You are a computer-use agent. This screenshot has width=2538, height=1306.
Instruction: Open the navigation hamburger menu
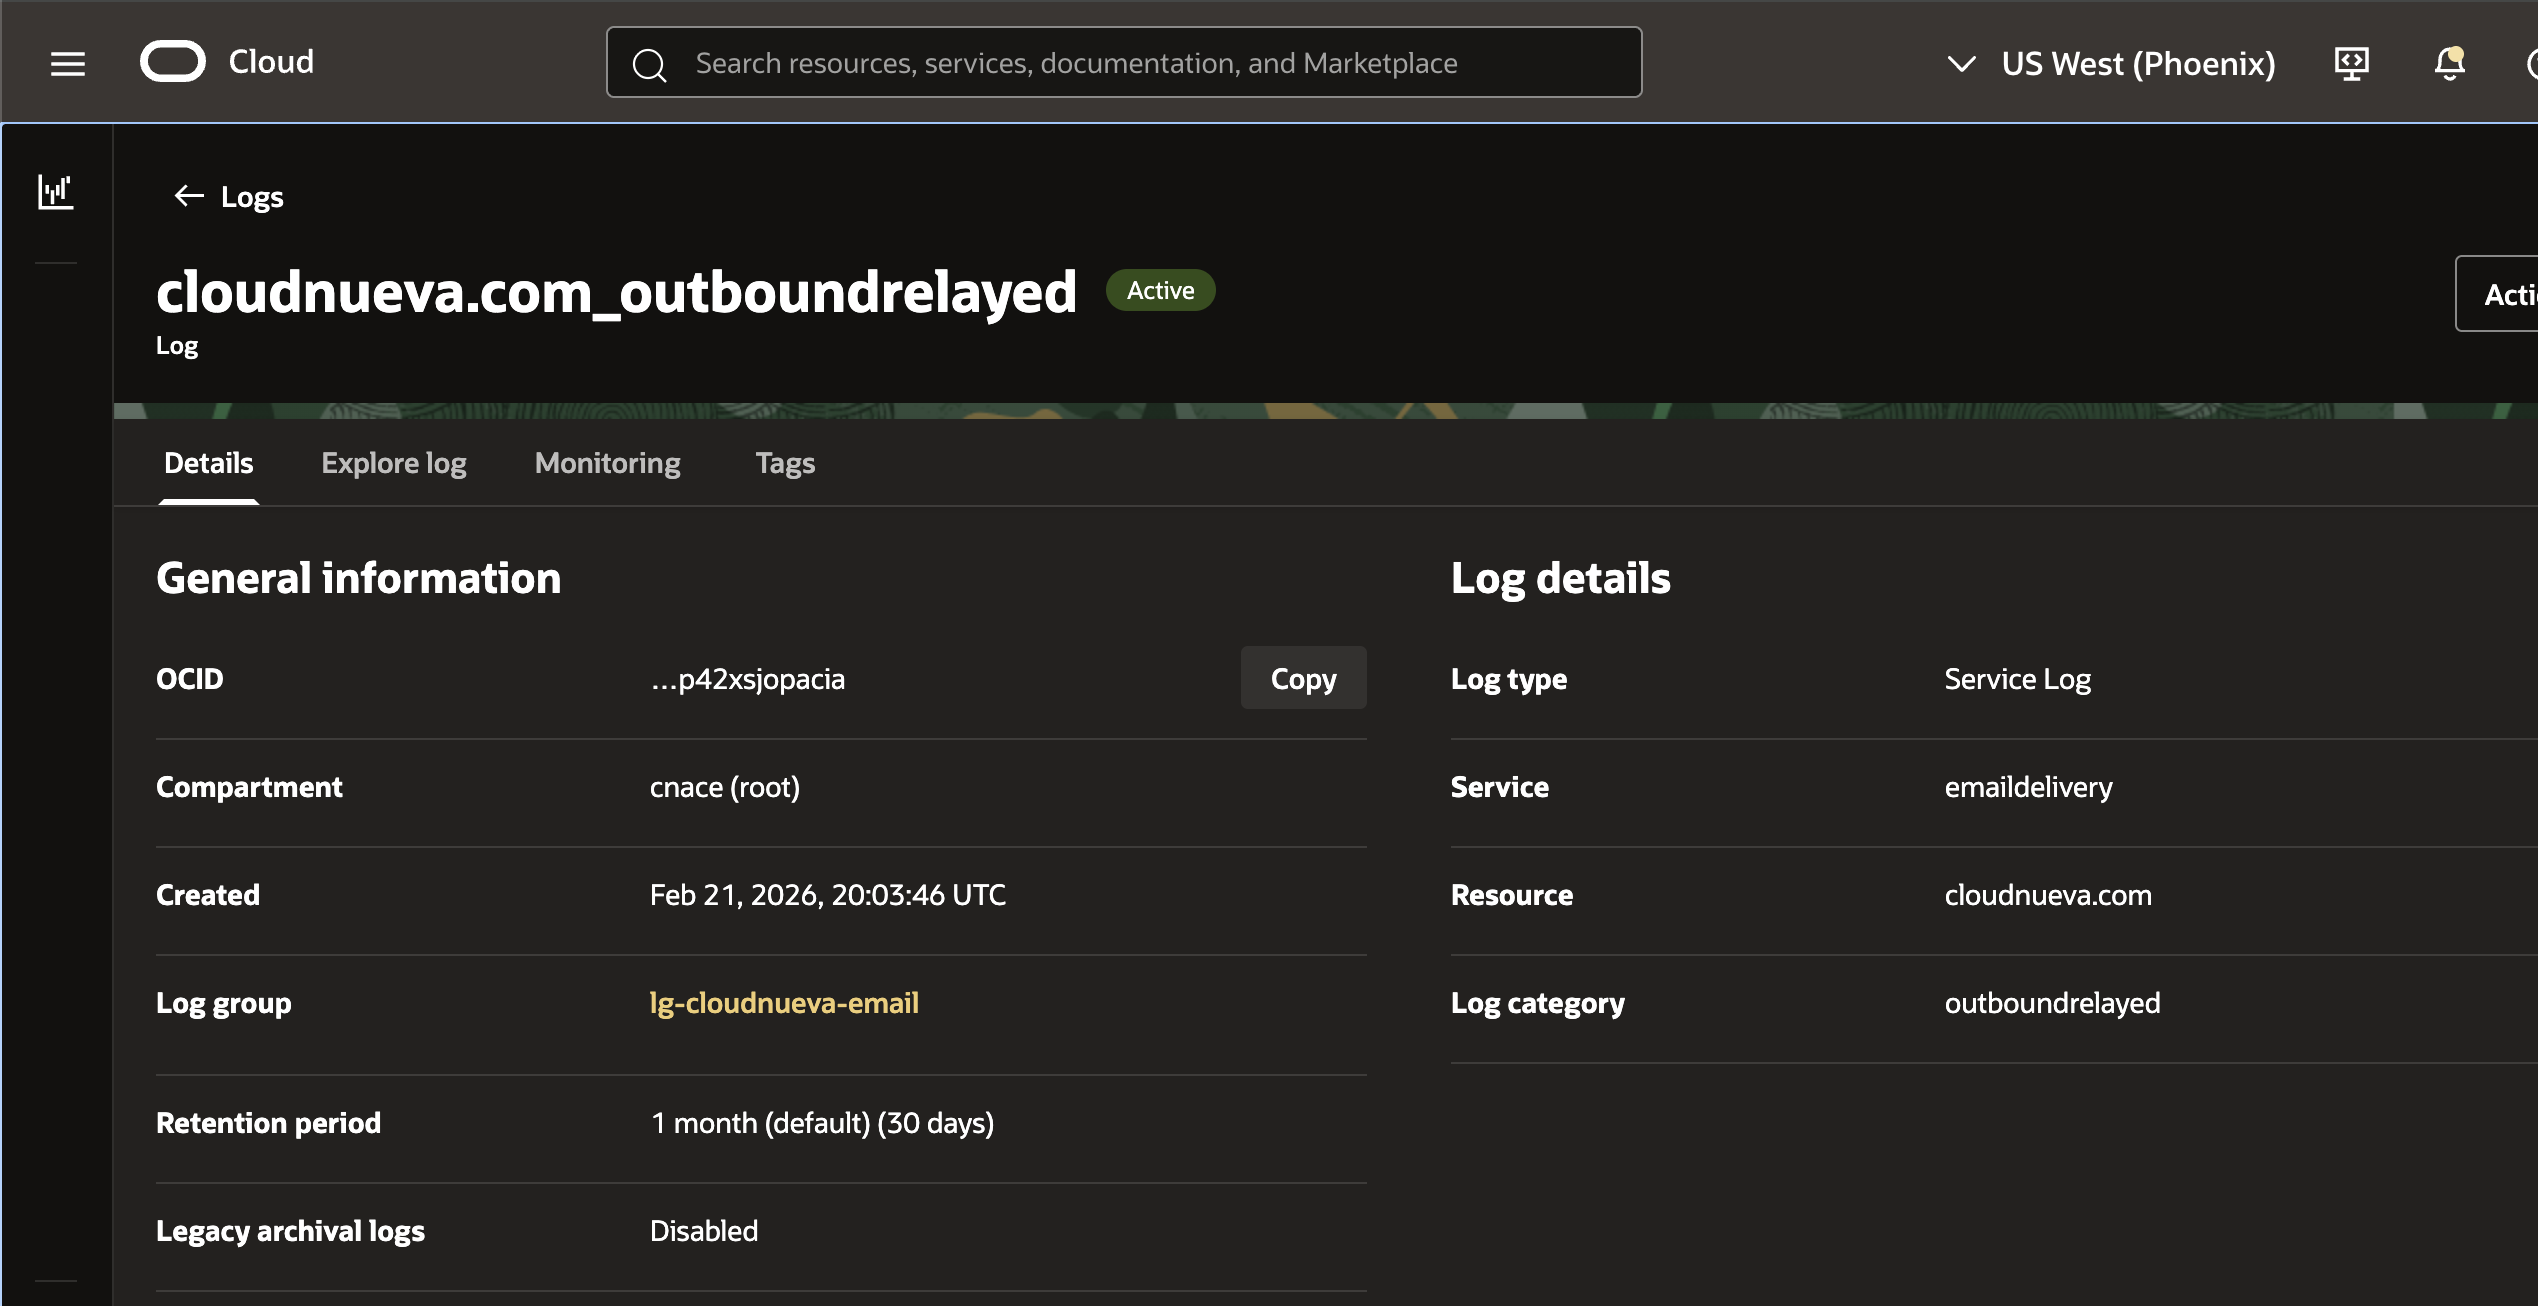pos(66,63)
